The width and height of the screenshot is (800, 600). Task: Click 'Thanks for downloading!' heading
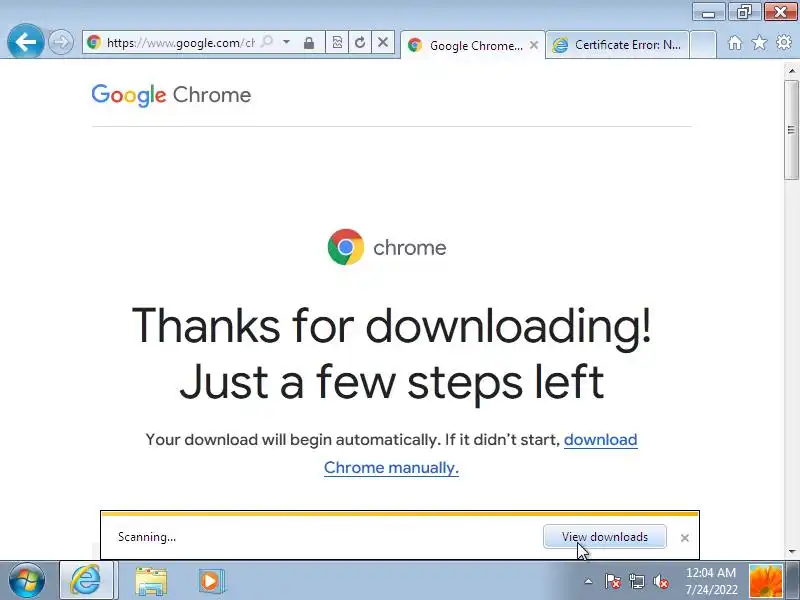tap(391, 326)
